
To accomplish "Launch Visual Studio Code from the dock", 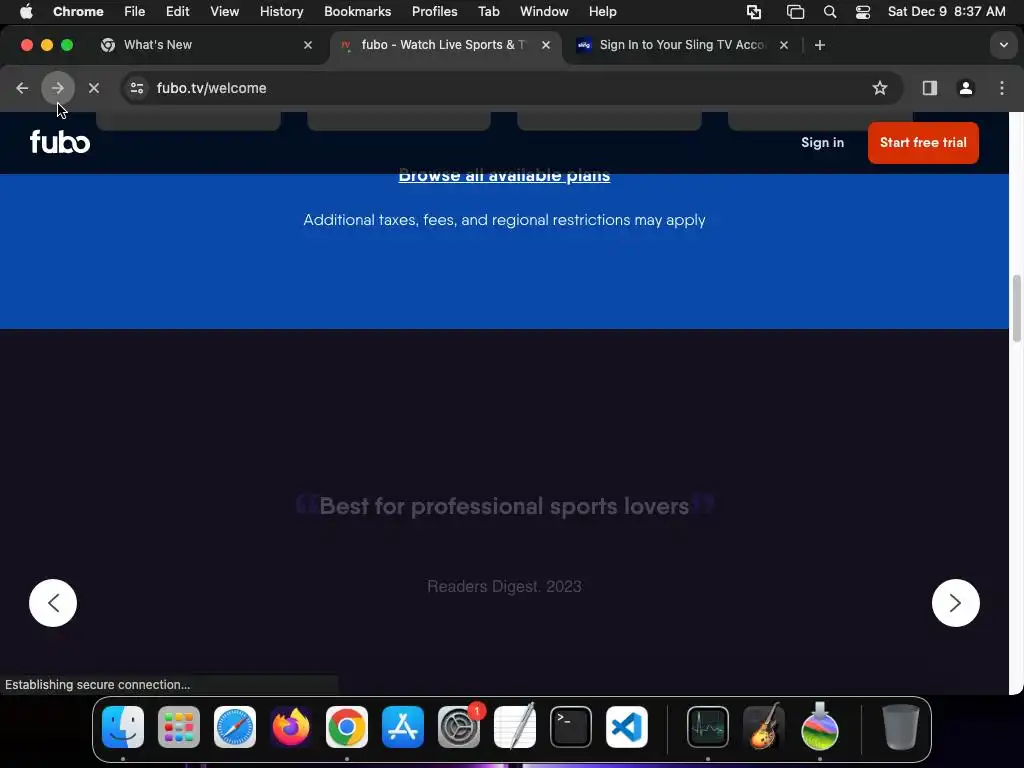I will [627, 727].
